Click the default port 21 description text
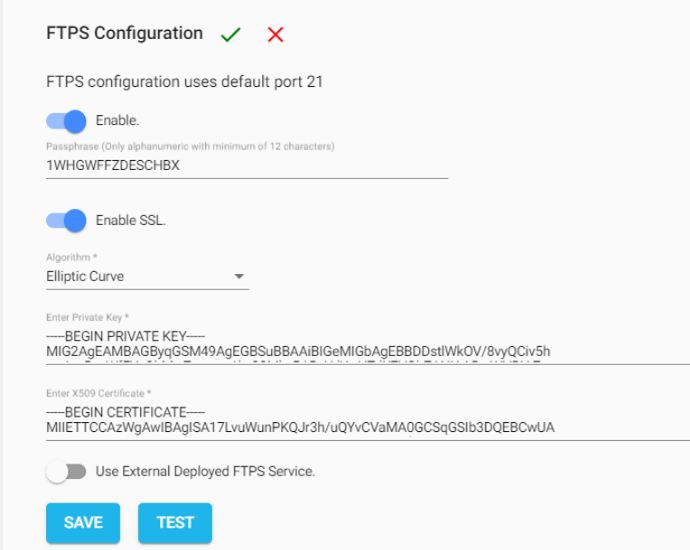The height and width of the screenshot is (550, 690). 184,82
